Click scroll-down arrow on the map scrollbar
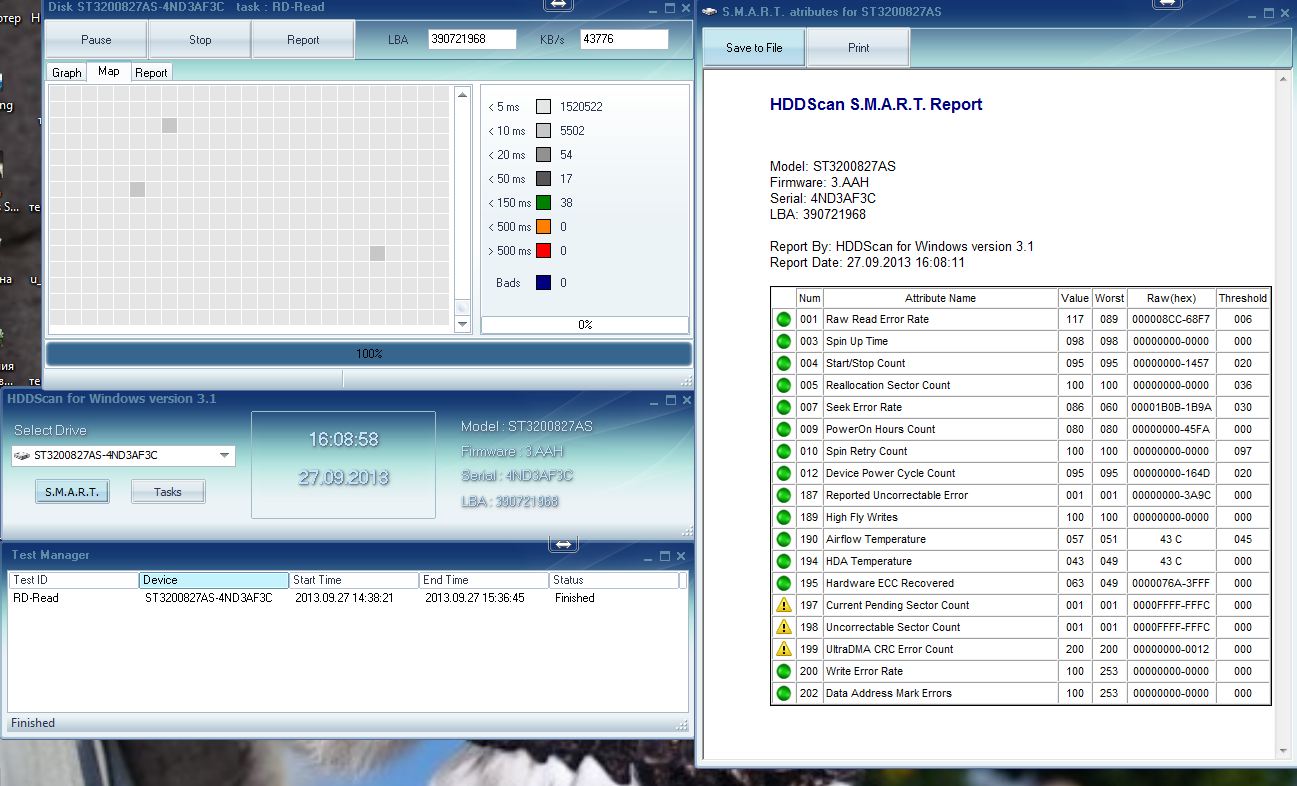This screenshot has height=786, width=1297. [x=462, y=324]
